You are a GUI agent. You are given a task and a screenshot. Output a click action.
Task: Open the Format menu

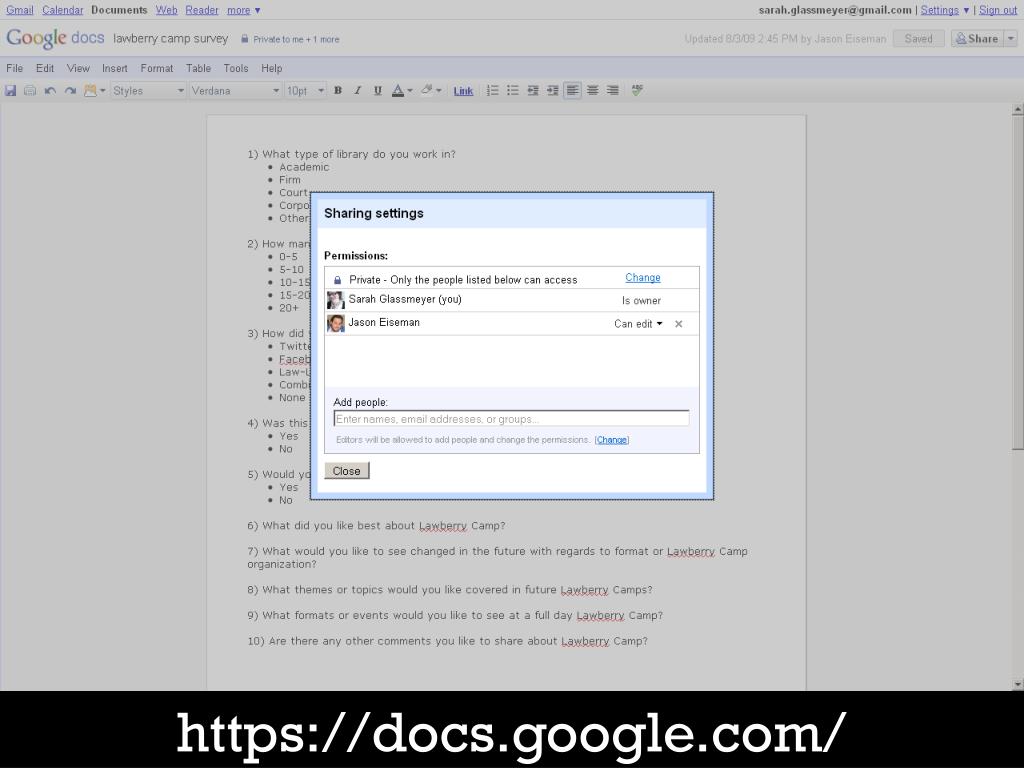(x=157, y=69)
